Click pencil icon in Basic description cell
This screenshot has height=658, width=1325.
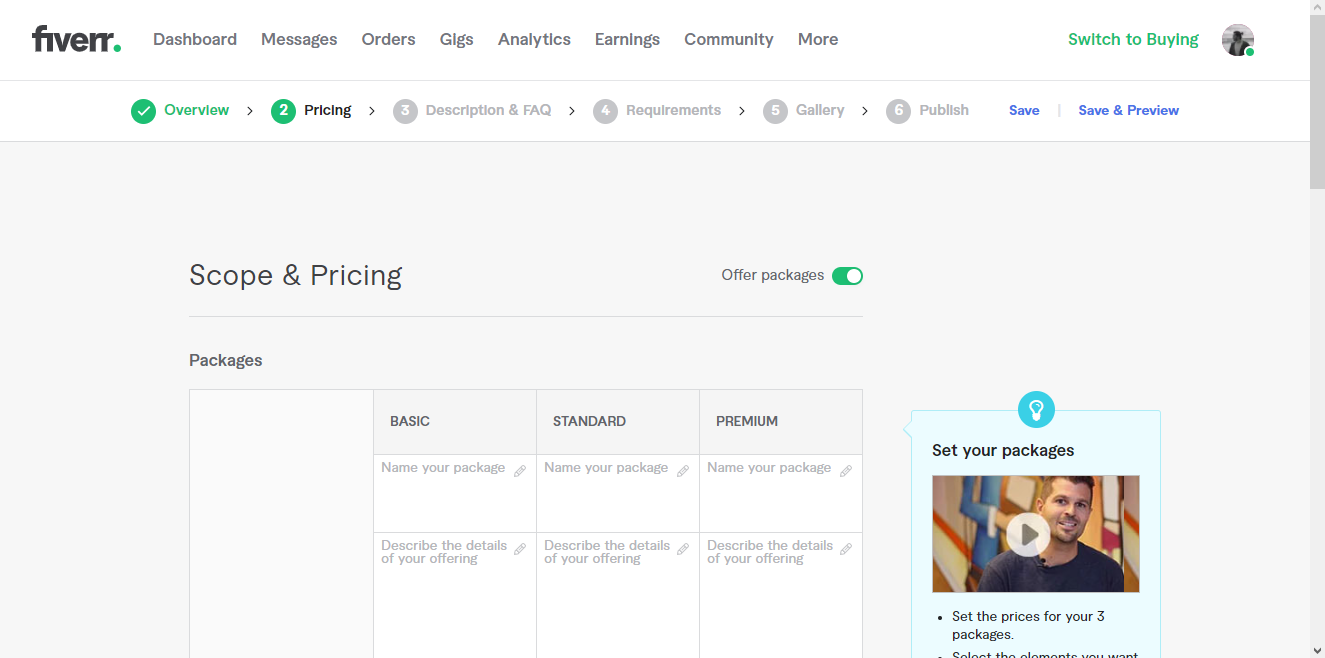[x=520, y=549]
